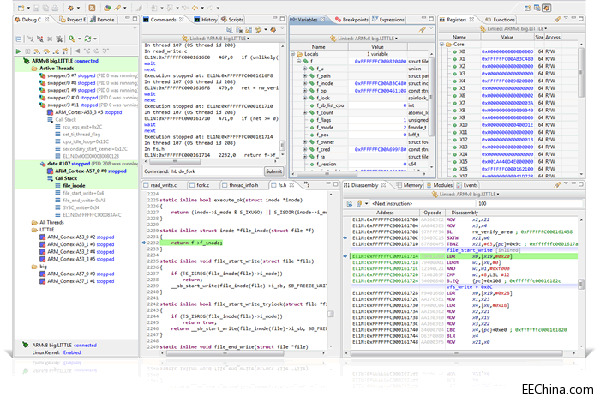This screenshot has width=600, height=403.
Task: Click the Variables view horizontal scrollbar
Action: (x=362, y=173)
